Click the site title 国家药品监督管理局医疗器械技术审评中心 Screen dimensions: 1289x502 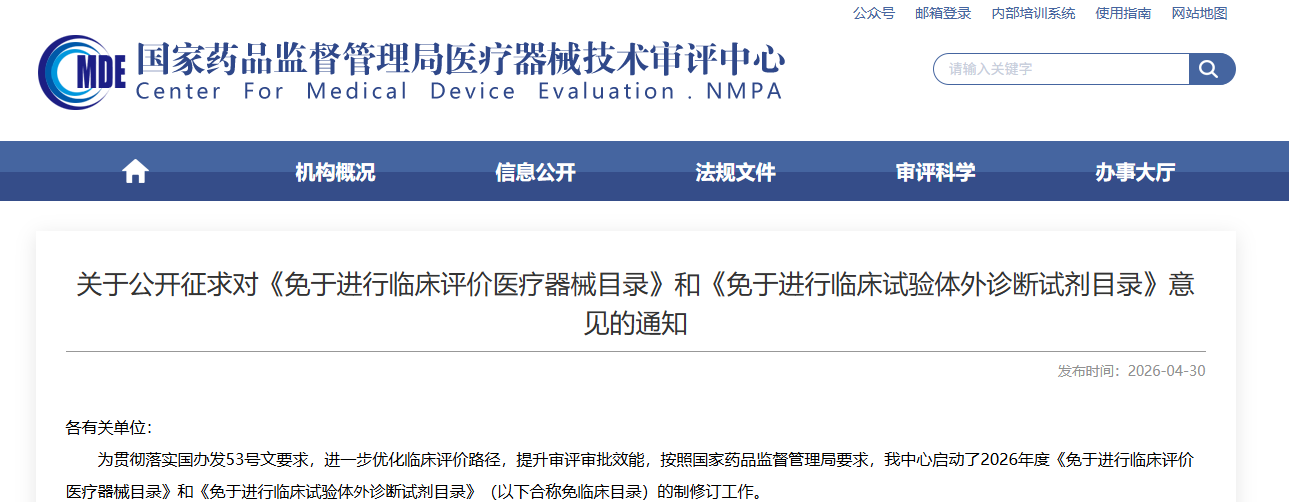(460, 59)
